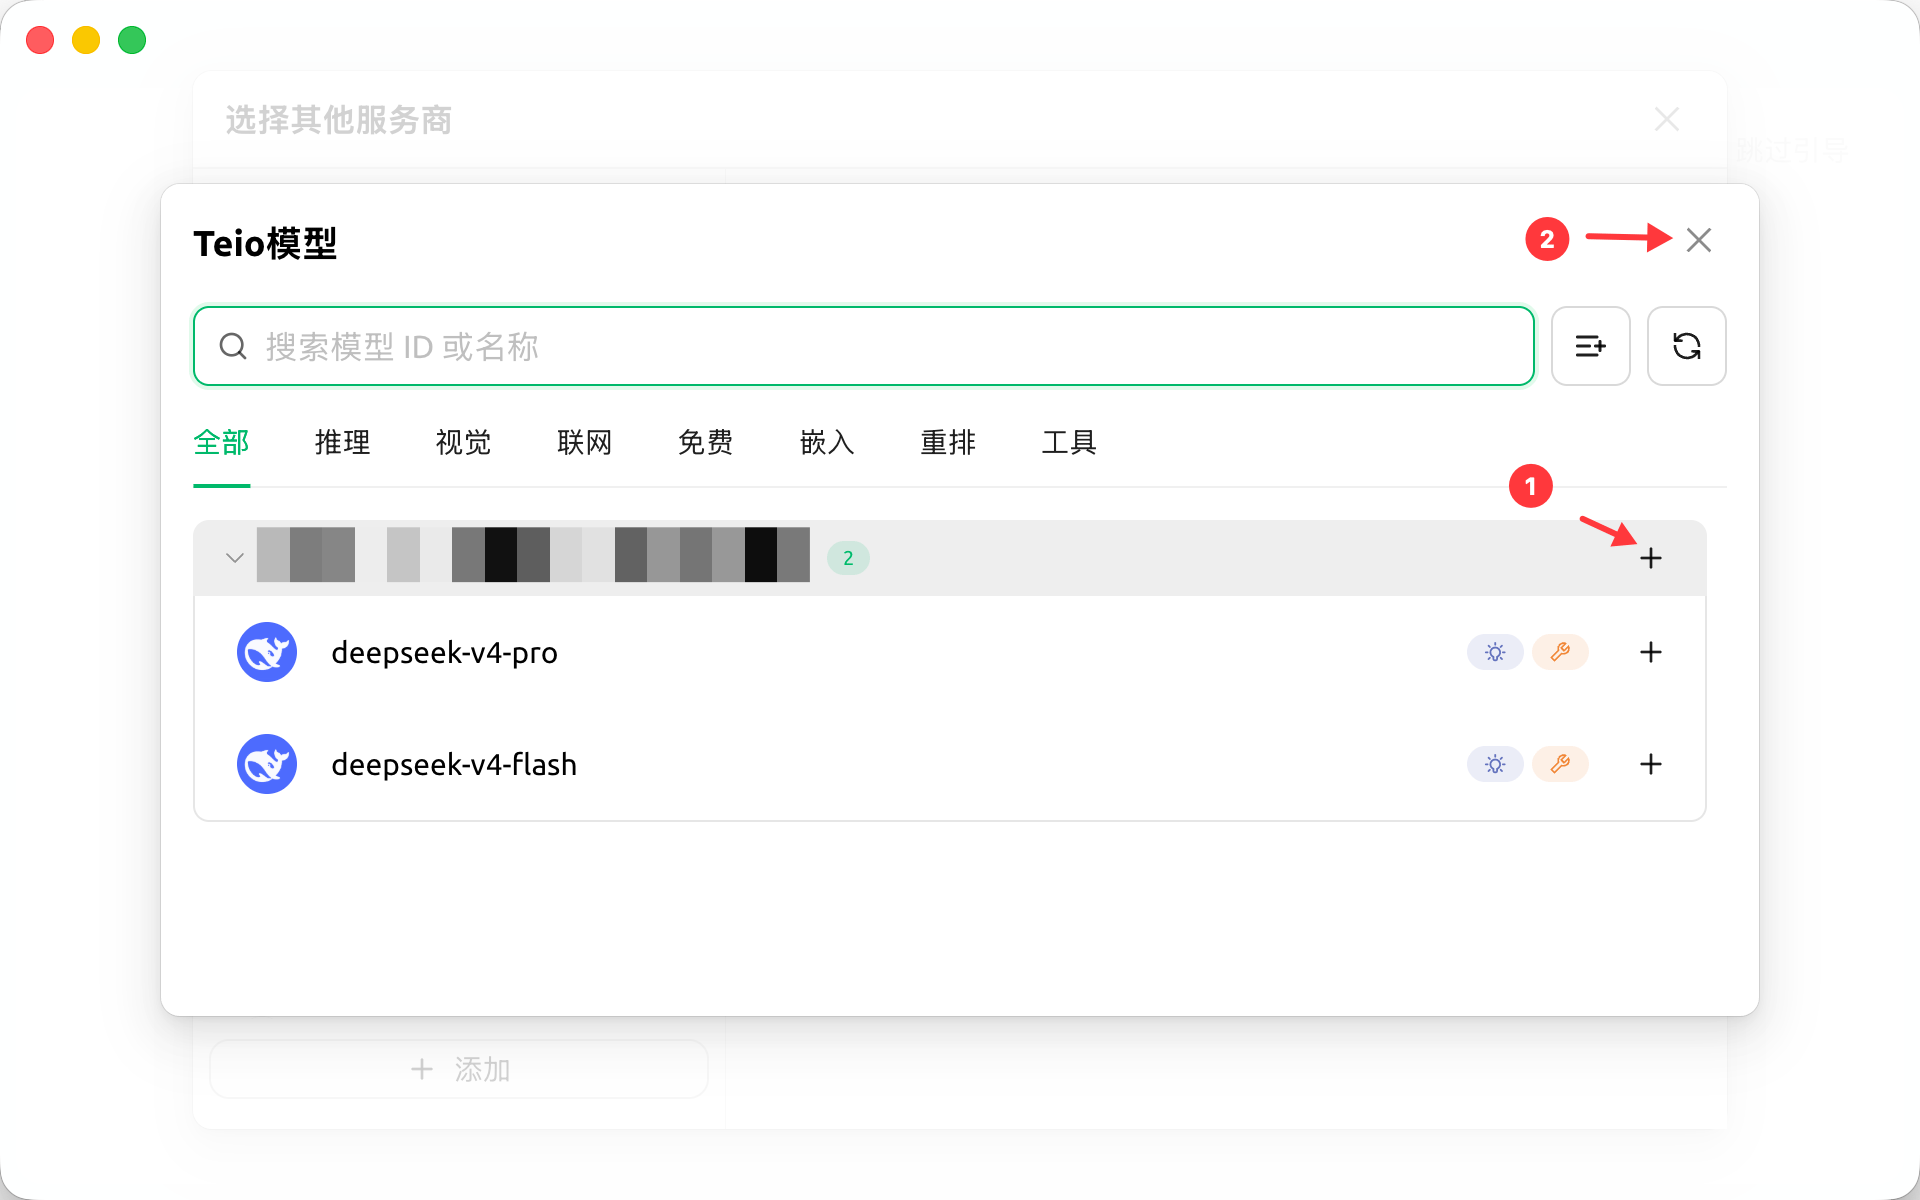This screenshot has width=1920, height=1200.
Task: Close the Teio模型 dialog
Action: (1698, 240)
